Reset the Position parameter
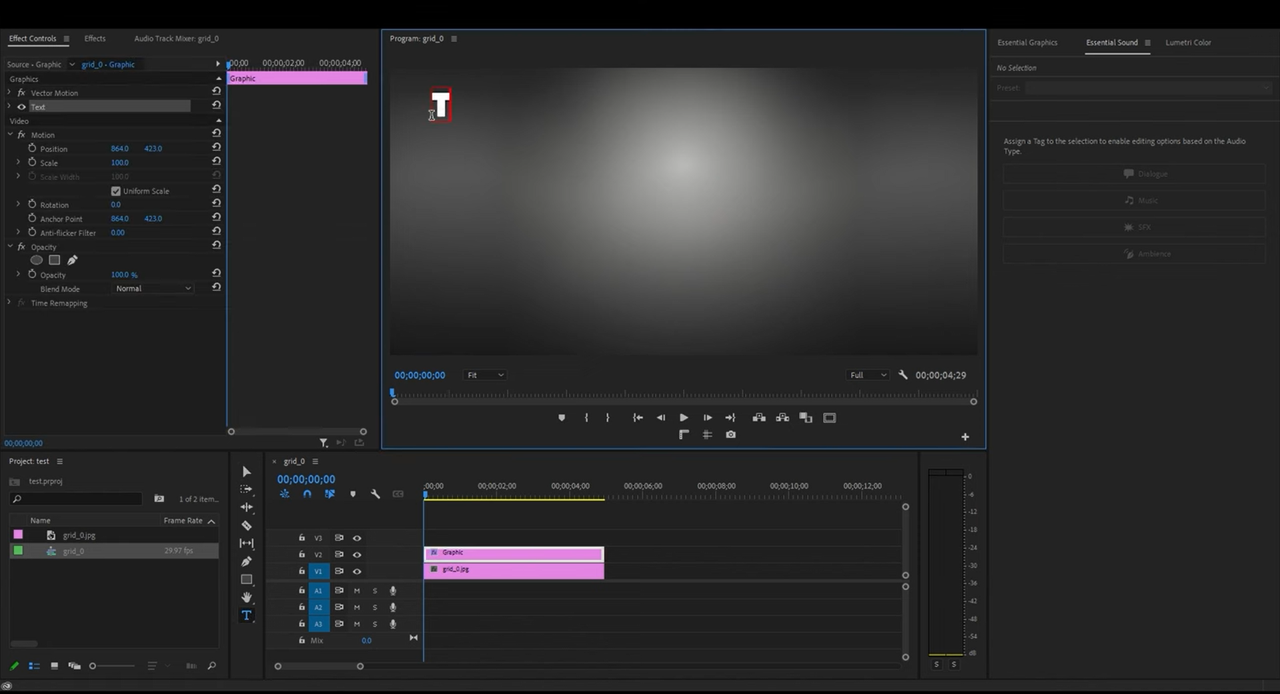Screen dimensions: 1280x694 216,148
